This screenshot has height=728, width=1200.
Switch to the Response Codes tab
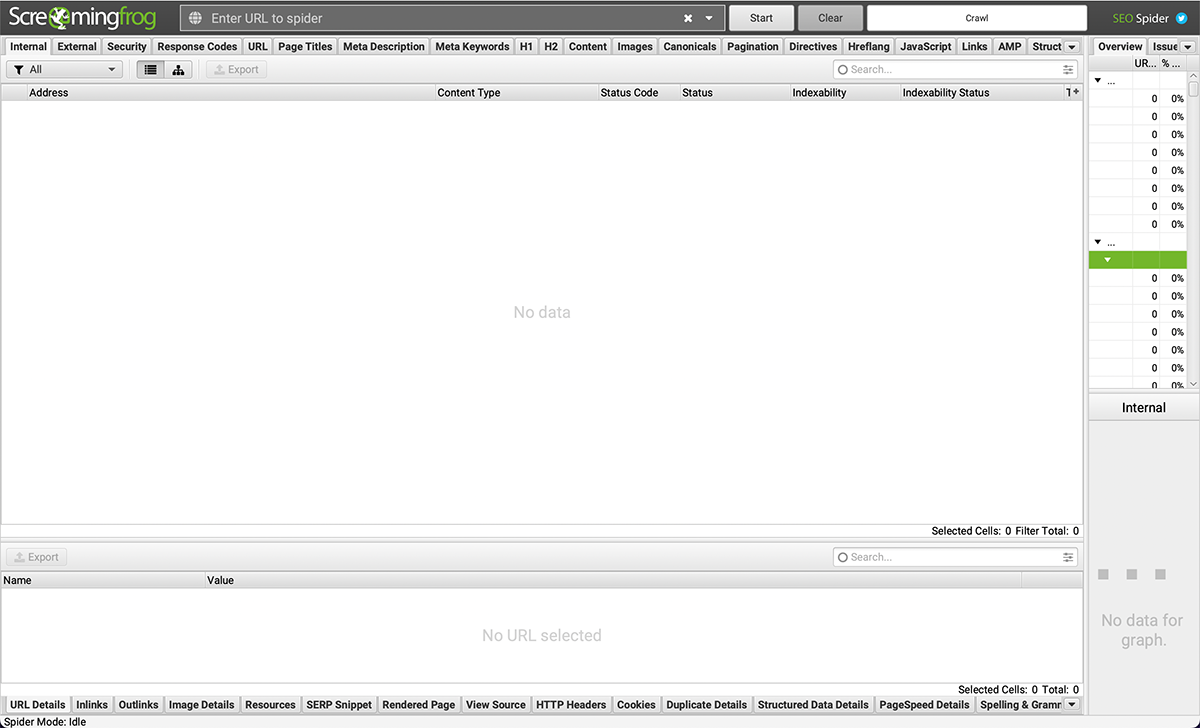click(197, 46)
